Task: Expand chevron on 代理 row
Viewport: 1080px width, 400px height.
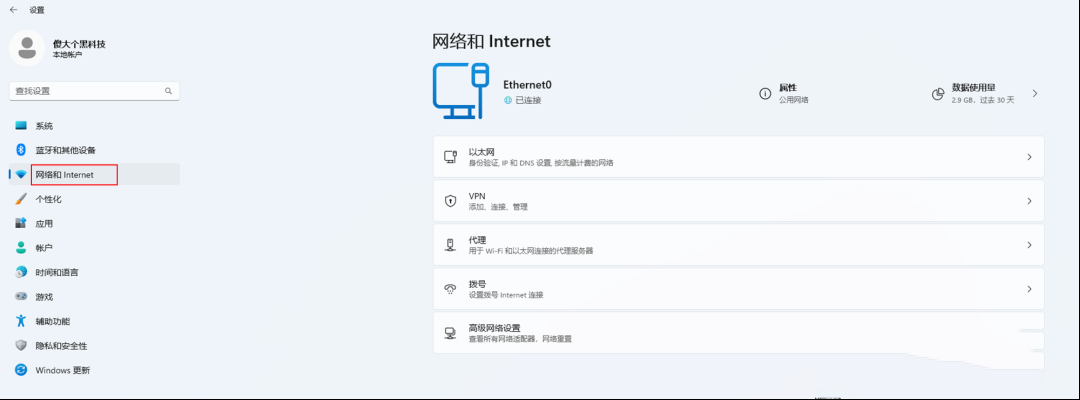Action: (x=1029, y=245)
